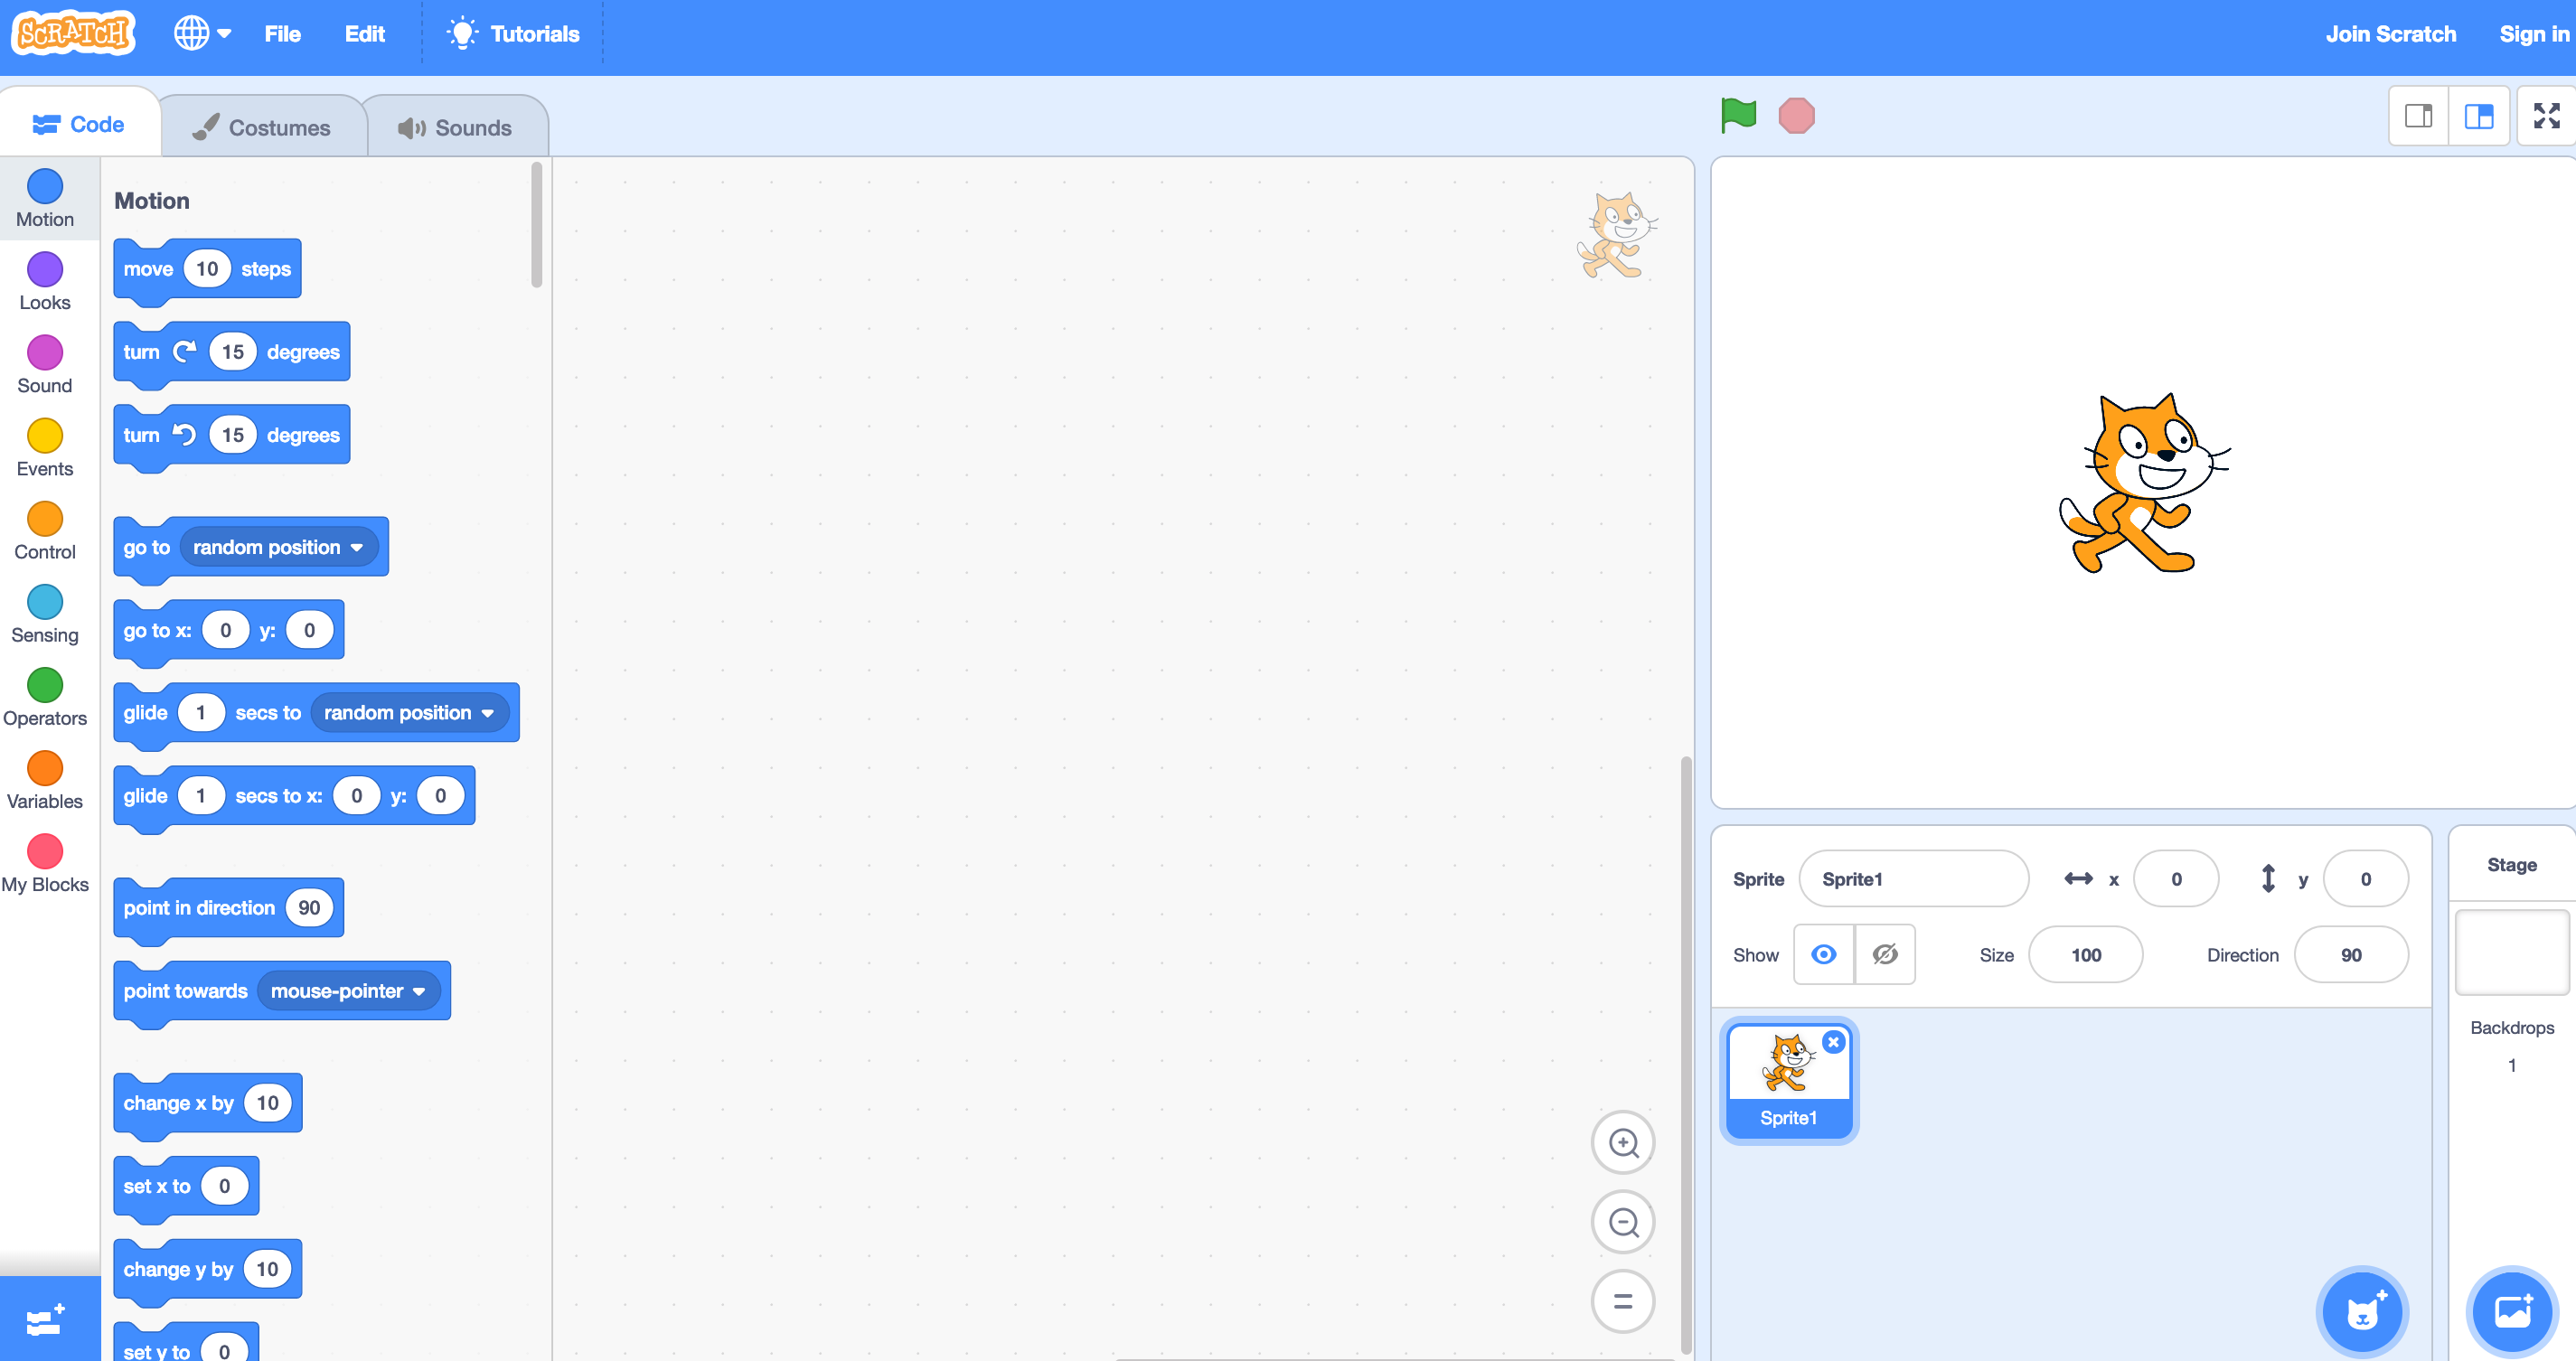Click the Join Scratch link
The height and width of the screenshot is (1361, 2576).
click(2390, 34)
